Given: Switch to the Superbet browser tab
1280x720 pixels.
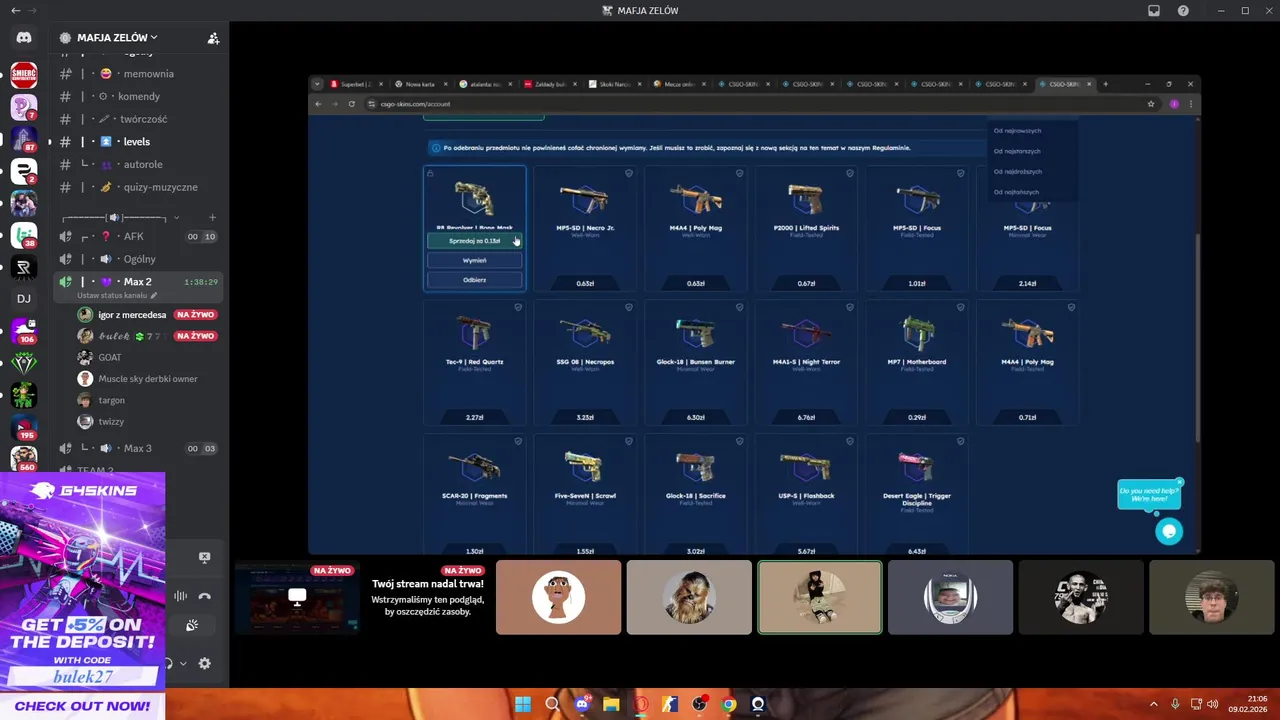Looking at the screenshot, I should [354, 84].
